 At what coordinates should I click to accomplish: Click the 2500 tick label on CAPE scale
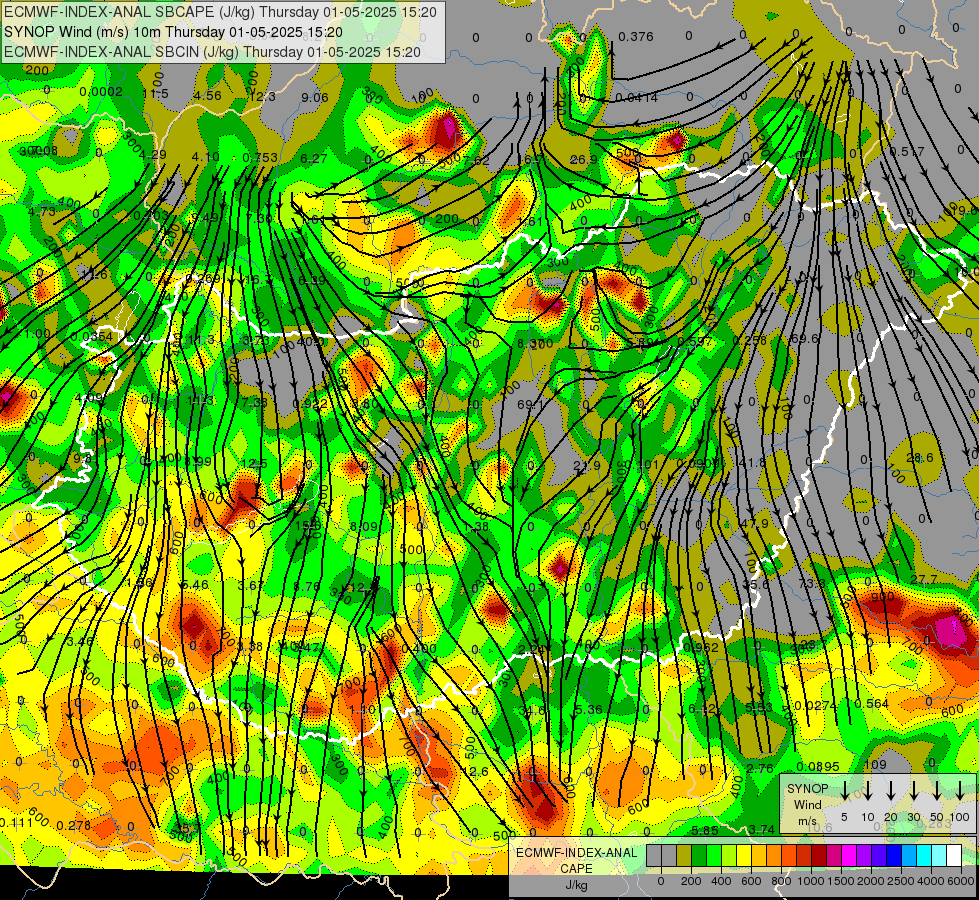901,881
